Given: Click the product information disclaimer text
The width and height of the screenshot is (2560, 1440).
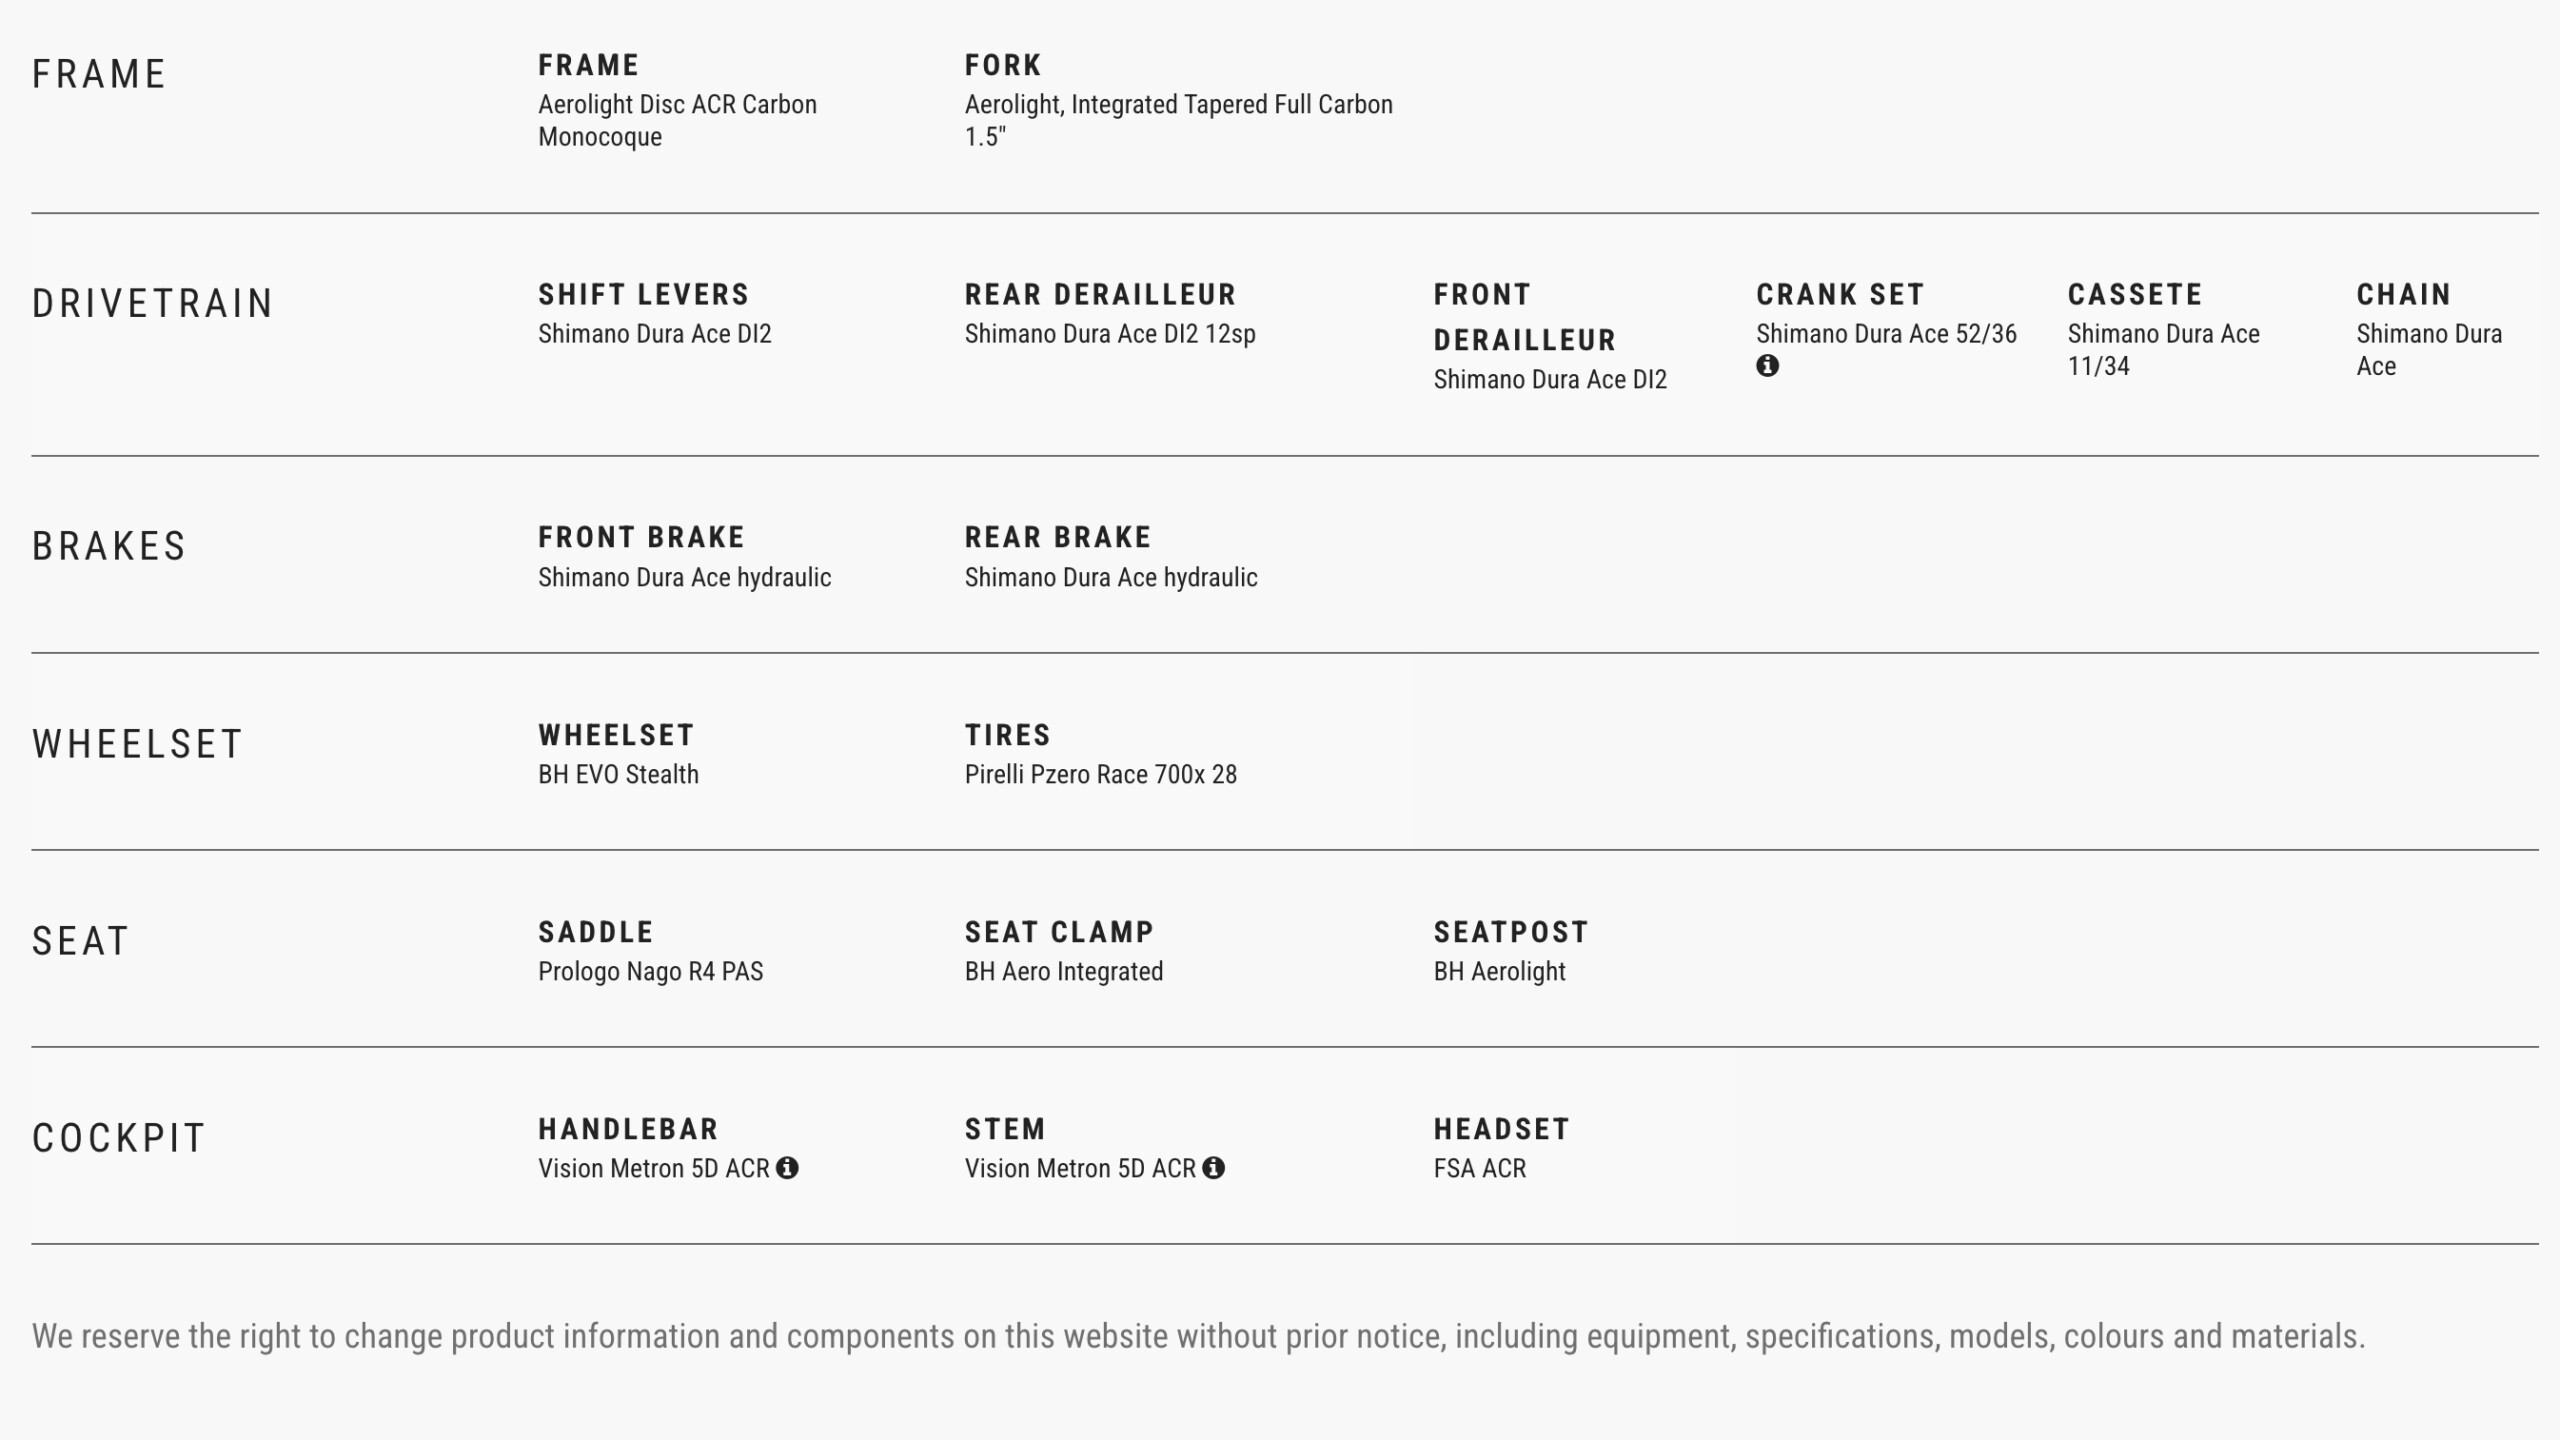Looking at the screenshot, I should tap(1198, 1337).
